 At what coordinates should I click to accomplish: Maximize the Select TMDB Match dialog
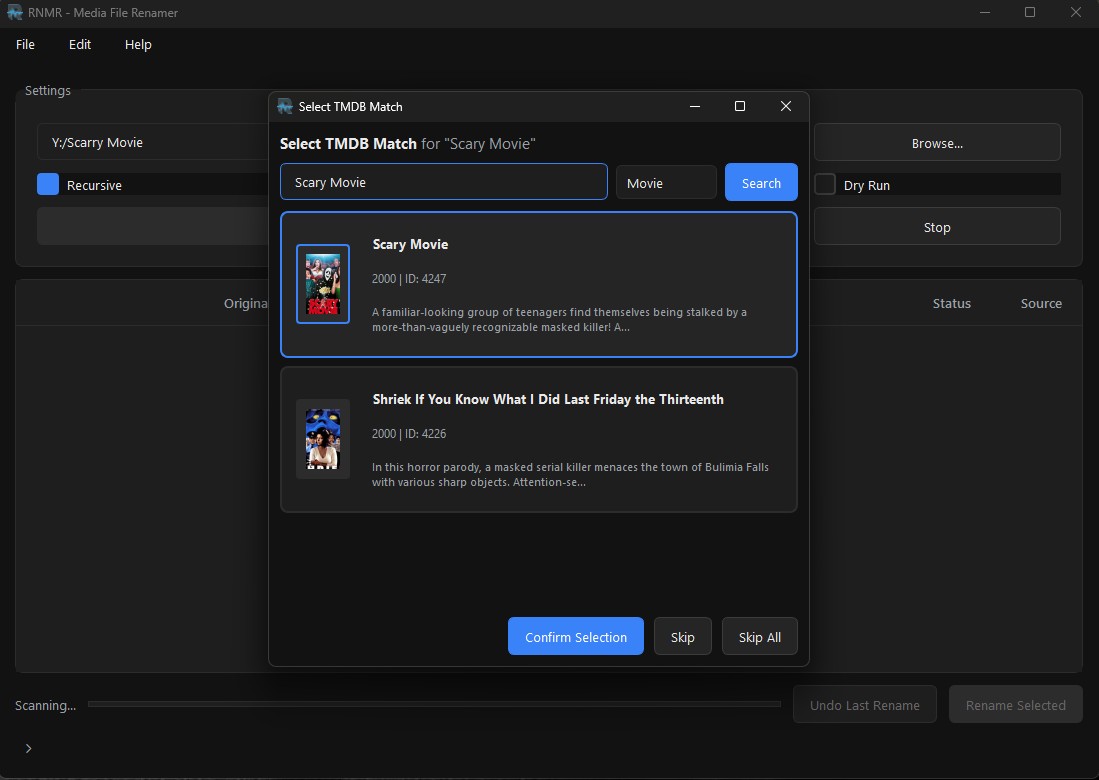[740, 106]
